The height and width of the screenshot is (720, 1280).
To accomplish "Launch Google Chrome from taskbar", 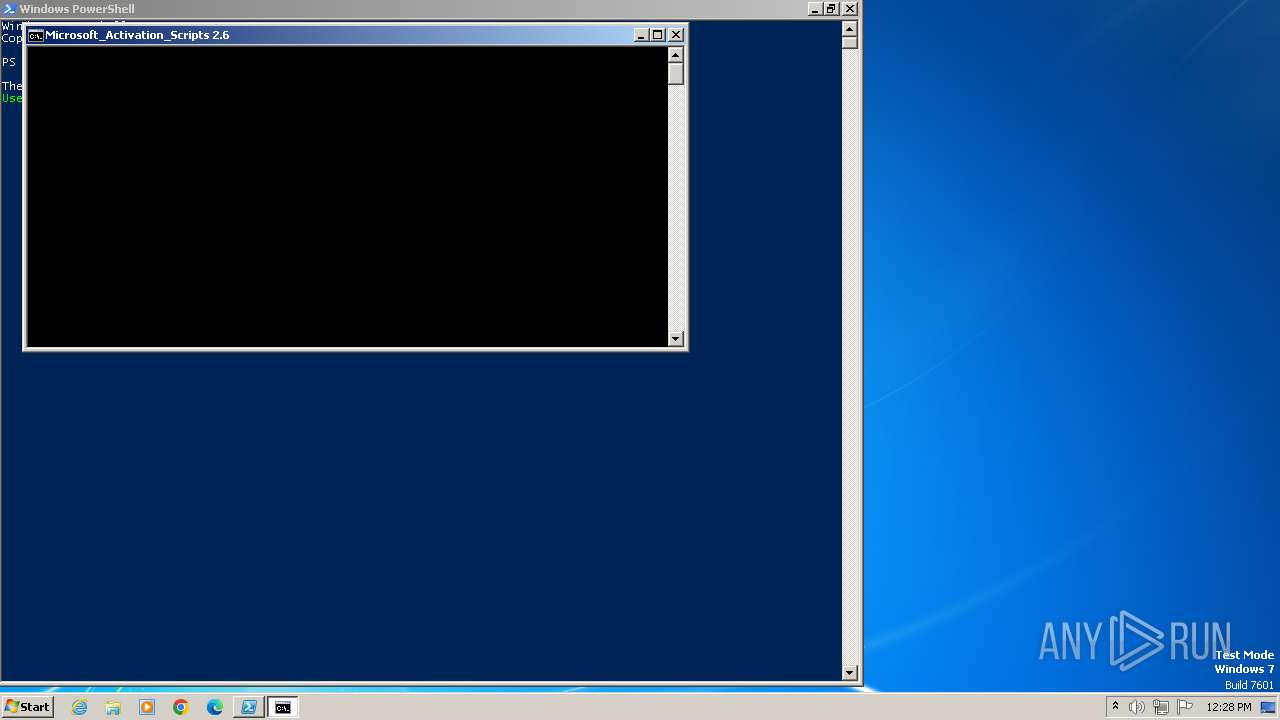I will click(x=181, y=707).
